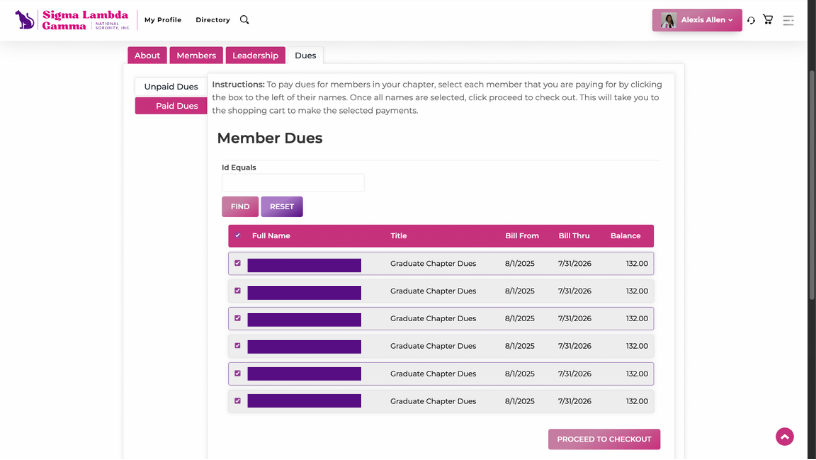Click the refresh sync icon in header
The height and width of the screenshot is (460, 816).
[751, 20]
